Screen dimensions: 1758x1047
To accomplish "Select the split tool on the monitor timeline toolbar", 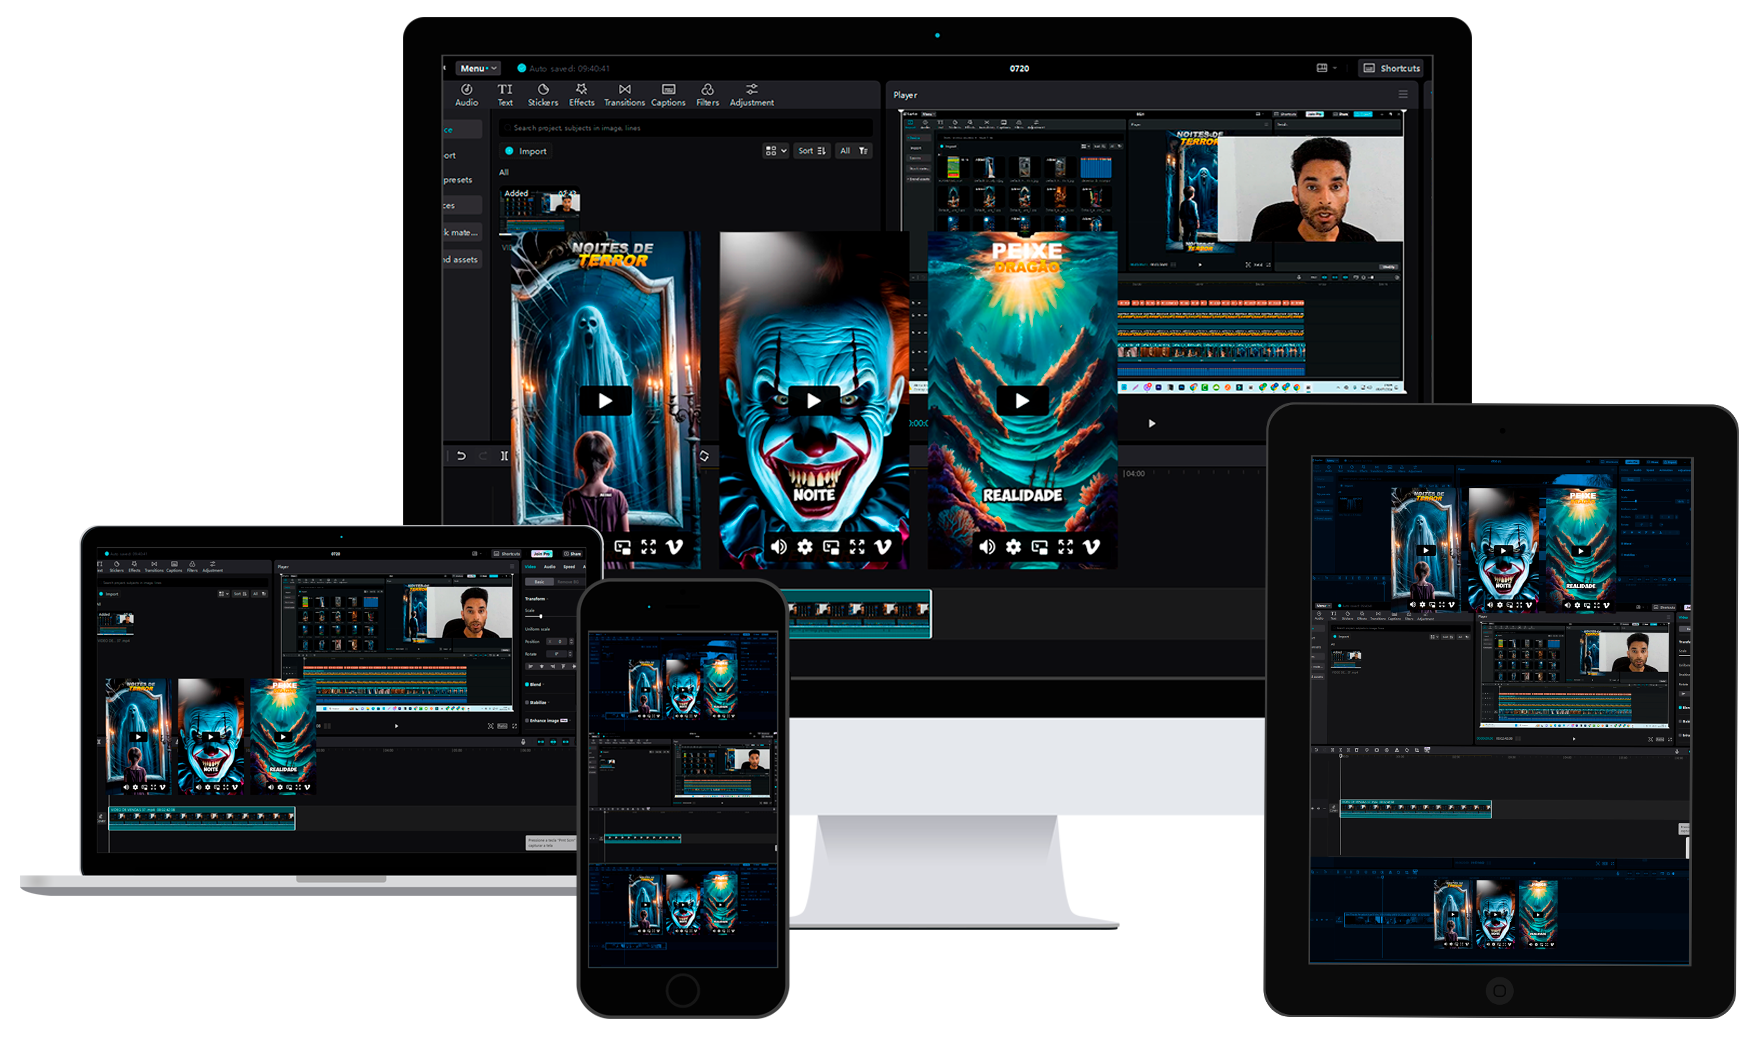I will [x=504, y=456].
